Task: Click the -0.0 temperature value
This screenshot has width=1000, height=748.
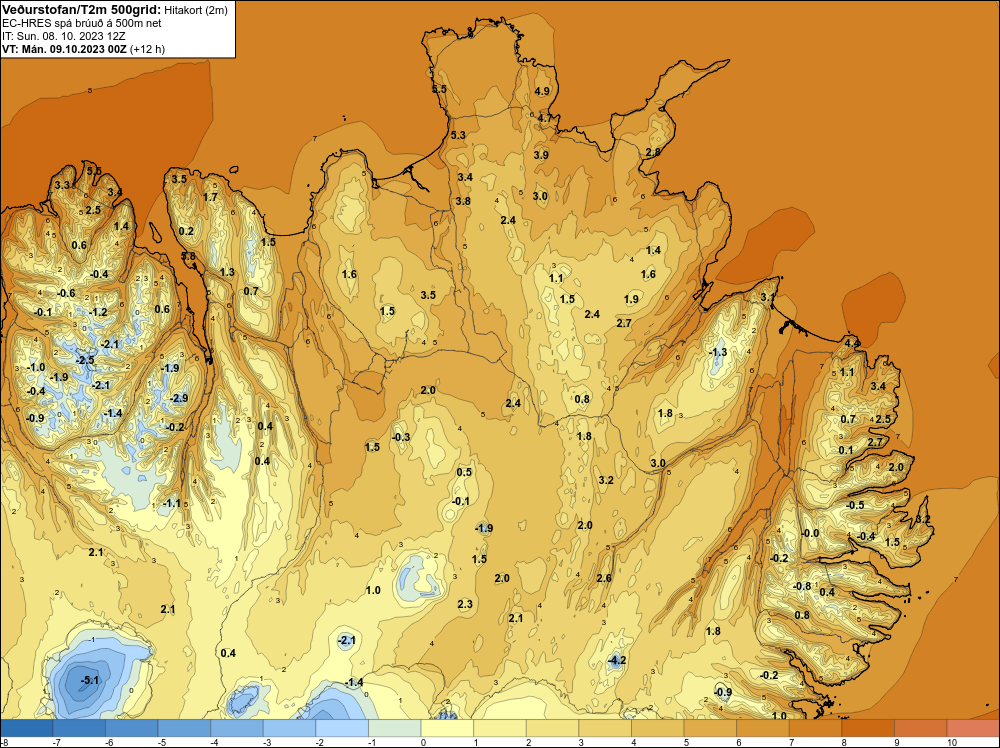Action: tap(809, 533)
